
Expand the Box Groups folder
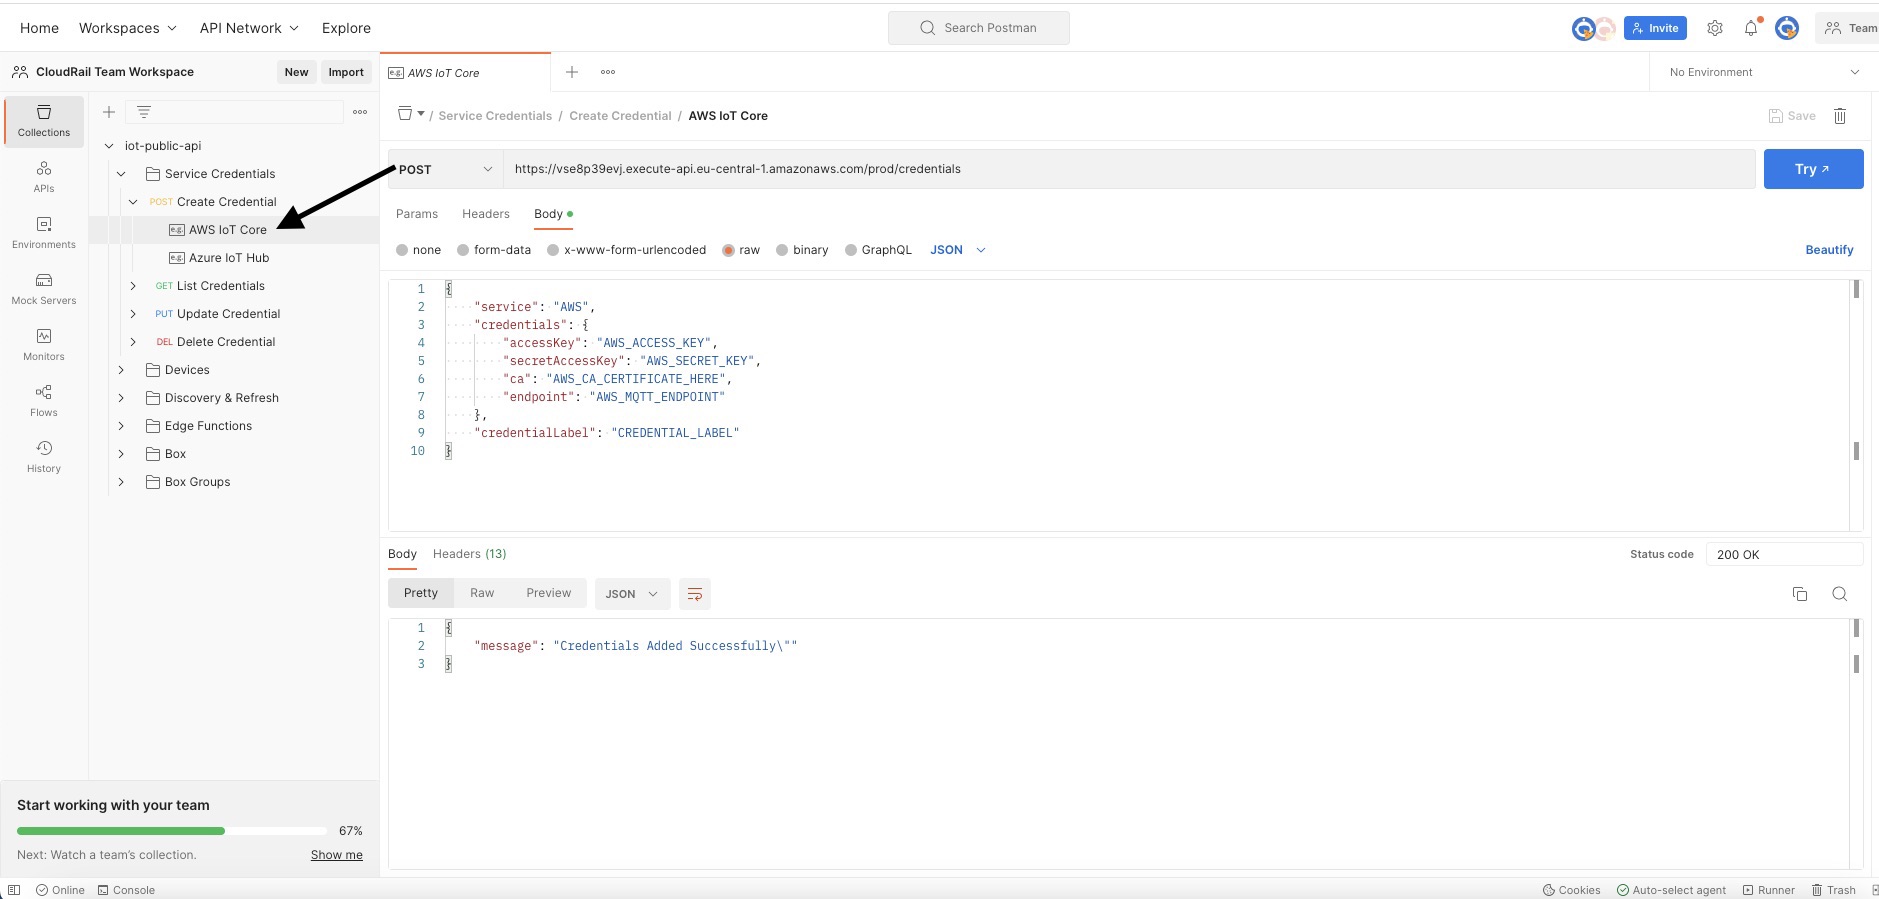click(x=121, y=482)
